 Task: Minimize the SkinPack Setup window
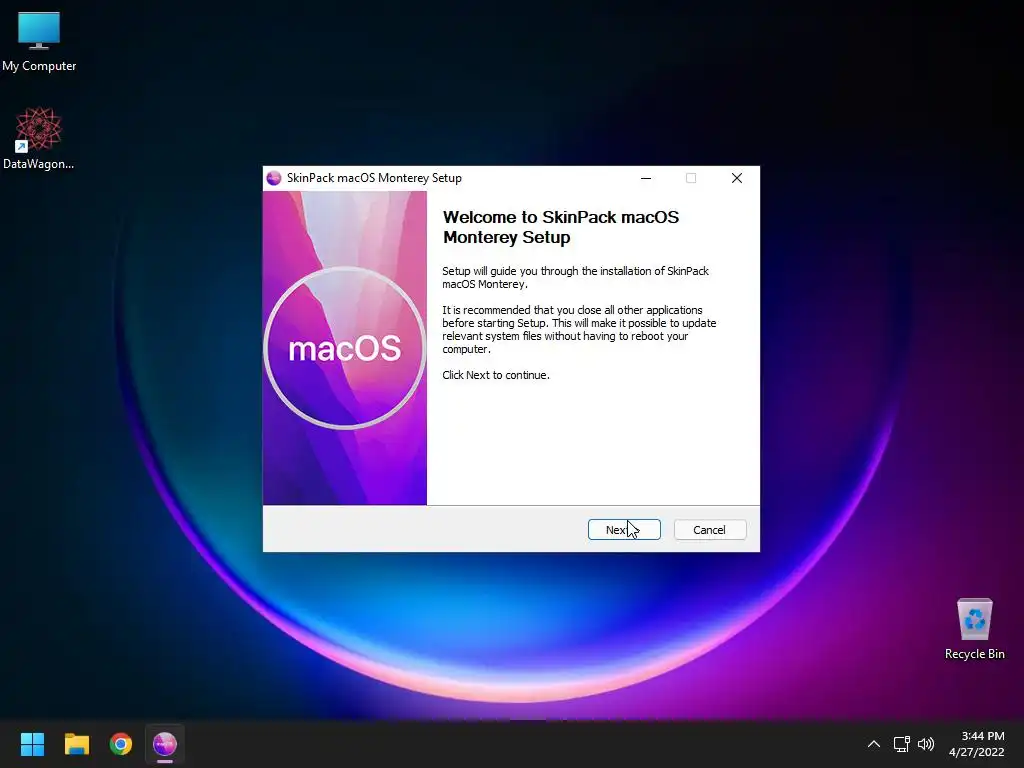[x=646, y=178]
